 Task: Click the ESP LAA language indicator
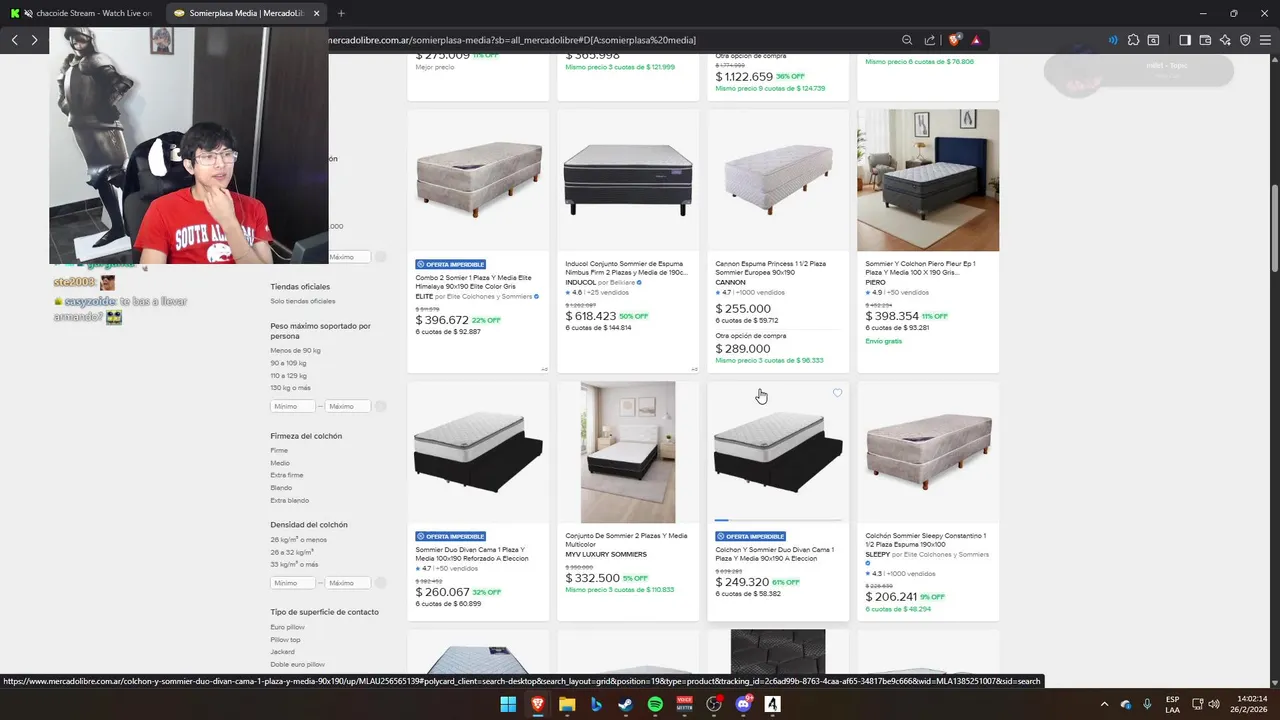pyautogui.click(x=1172, y=704)
